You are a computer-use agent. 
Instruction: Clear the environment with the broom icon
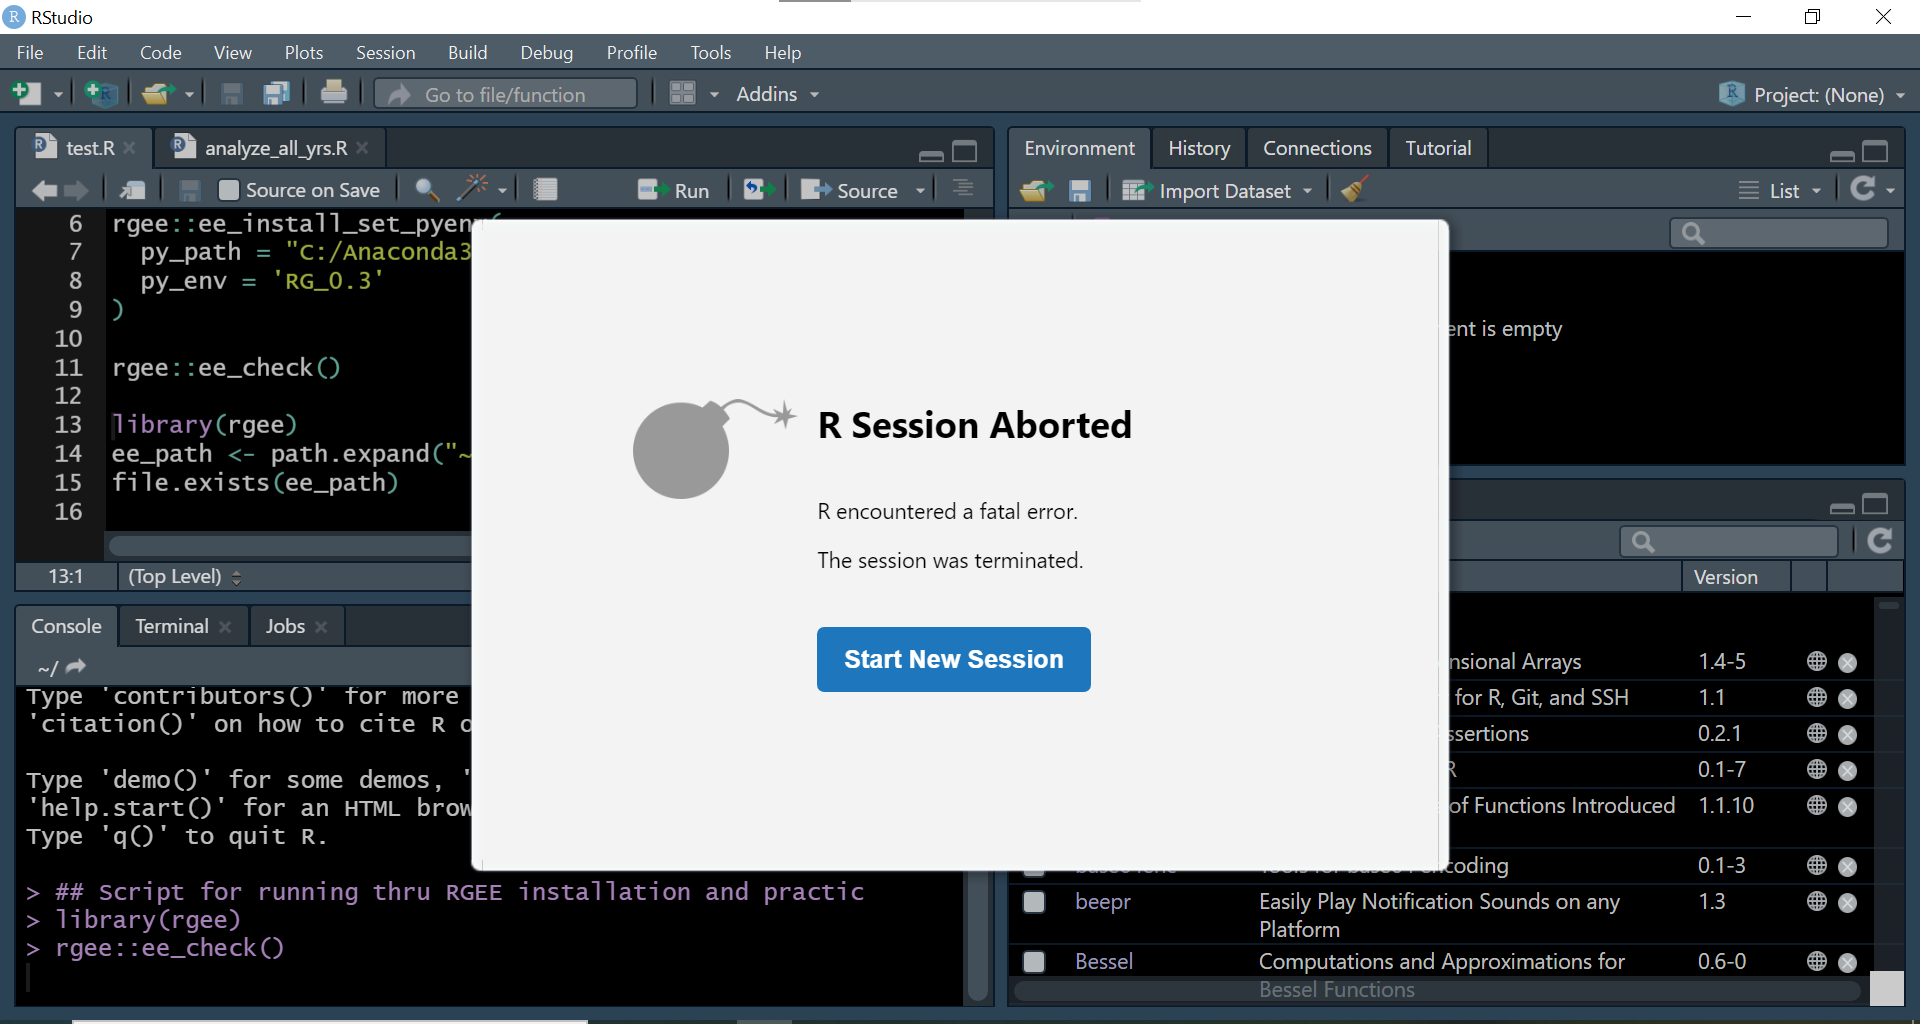point(1354,189)
